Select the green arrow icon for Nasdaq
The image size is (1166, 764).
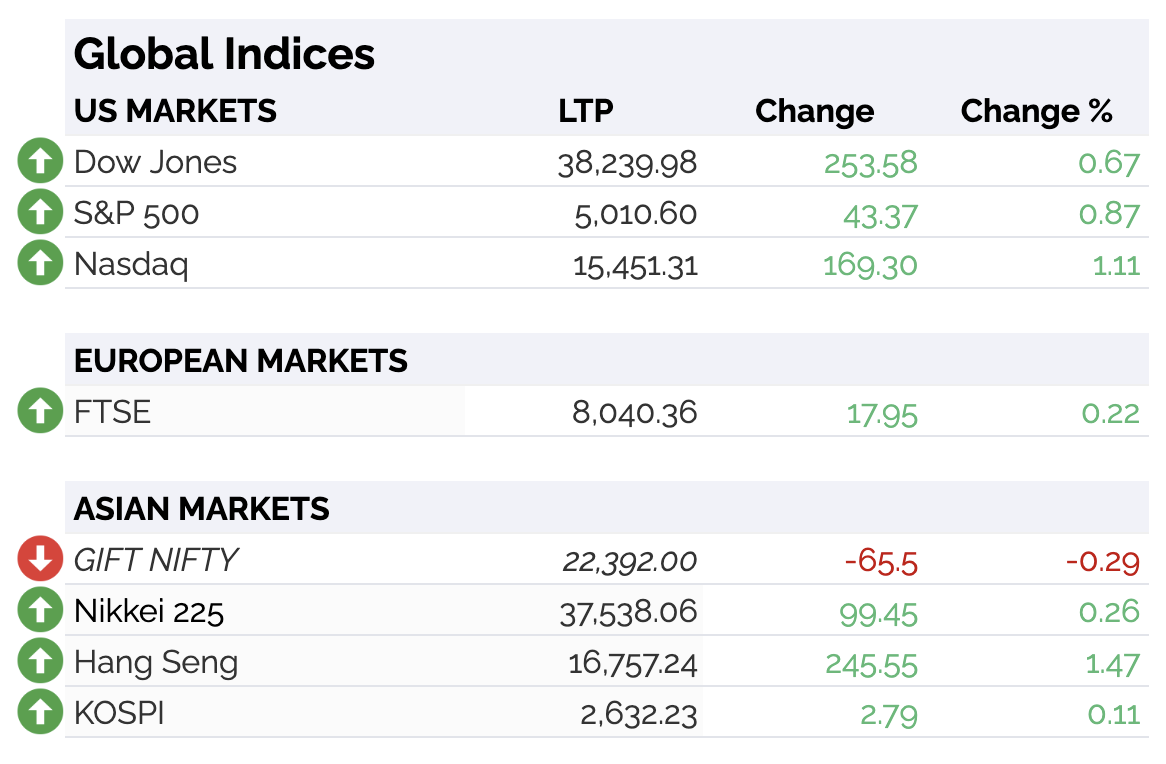[40, 263]
